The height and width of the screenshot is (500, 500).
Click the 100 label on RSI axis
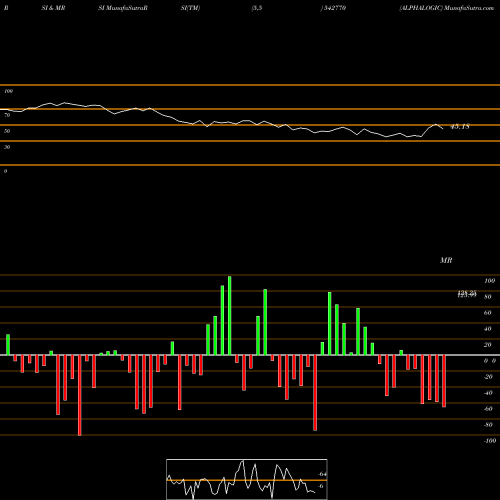(9, 91)
